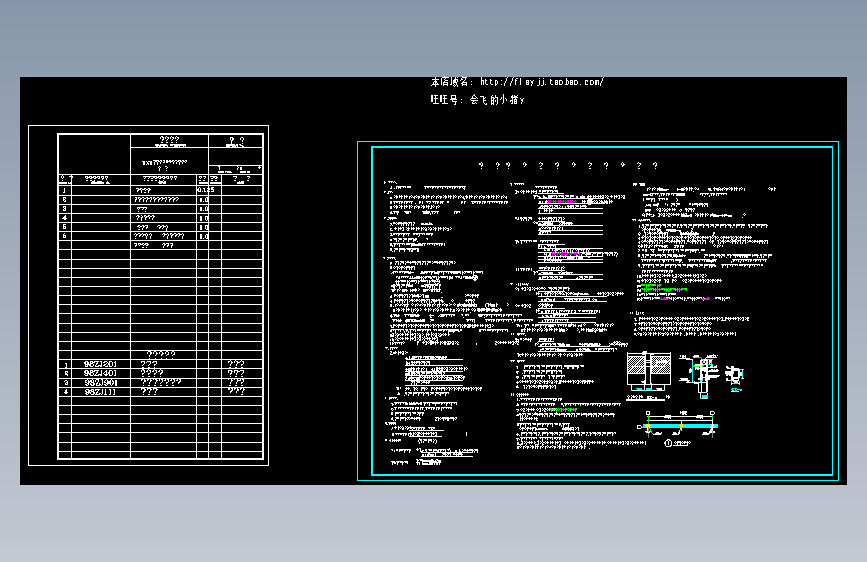Select the 98ZJ201 table cell
867x562 pixels.
[100, 364]
